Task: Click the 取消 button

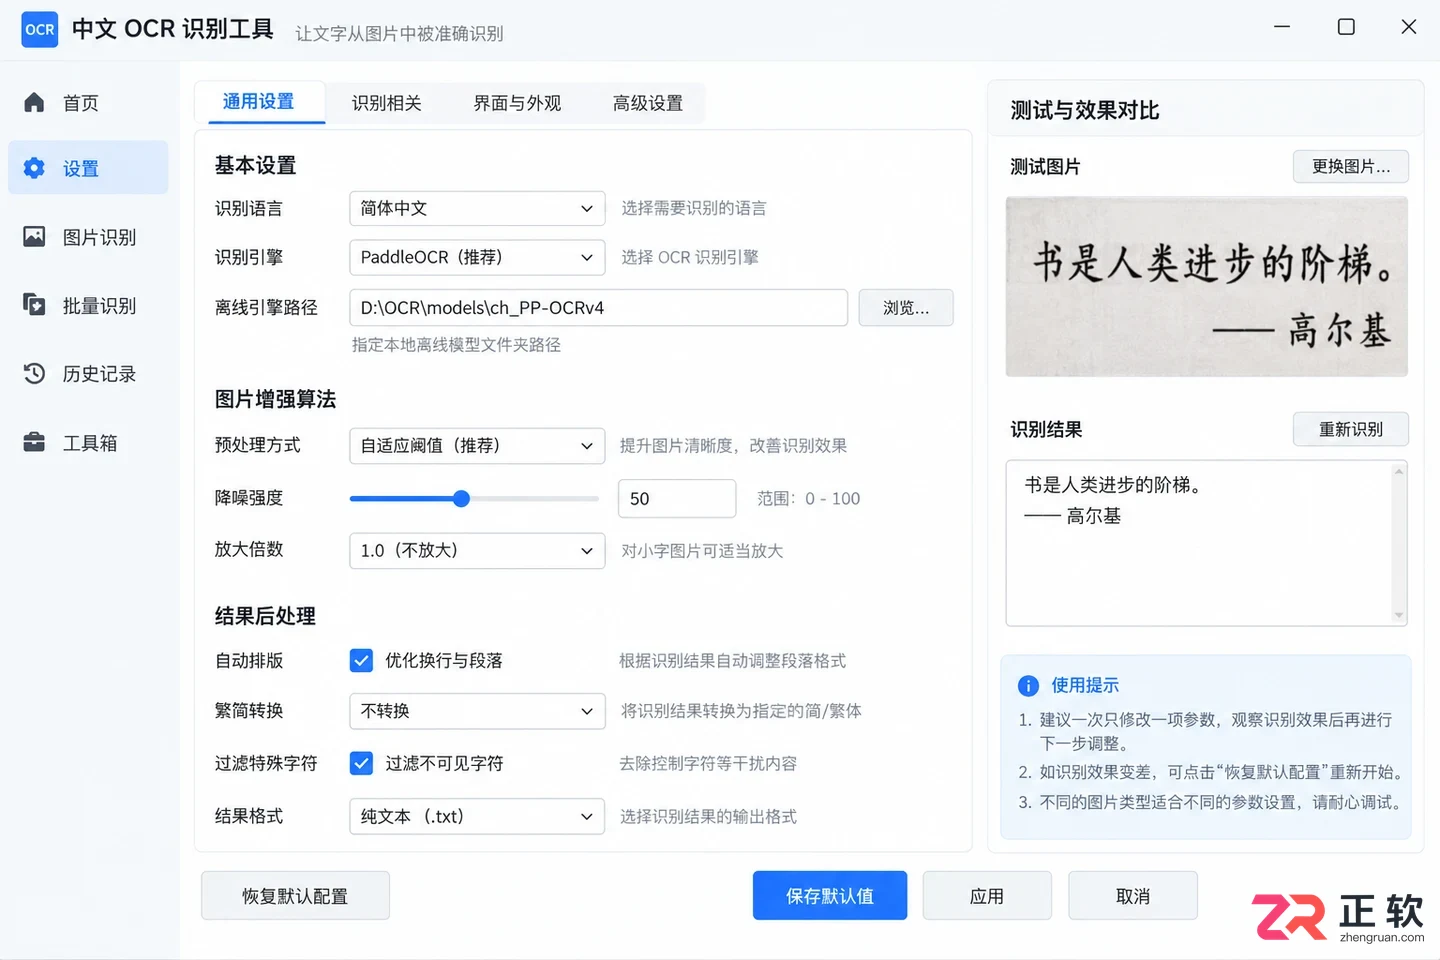Action: [1133, 896]
